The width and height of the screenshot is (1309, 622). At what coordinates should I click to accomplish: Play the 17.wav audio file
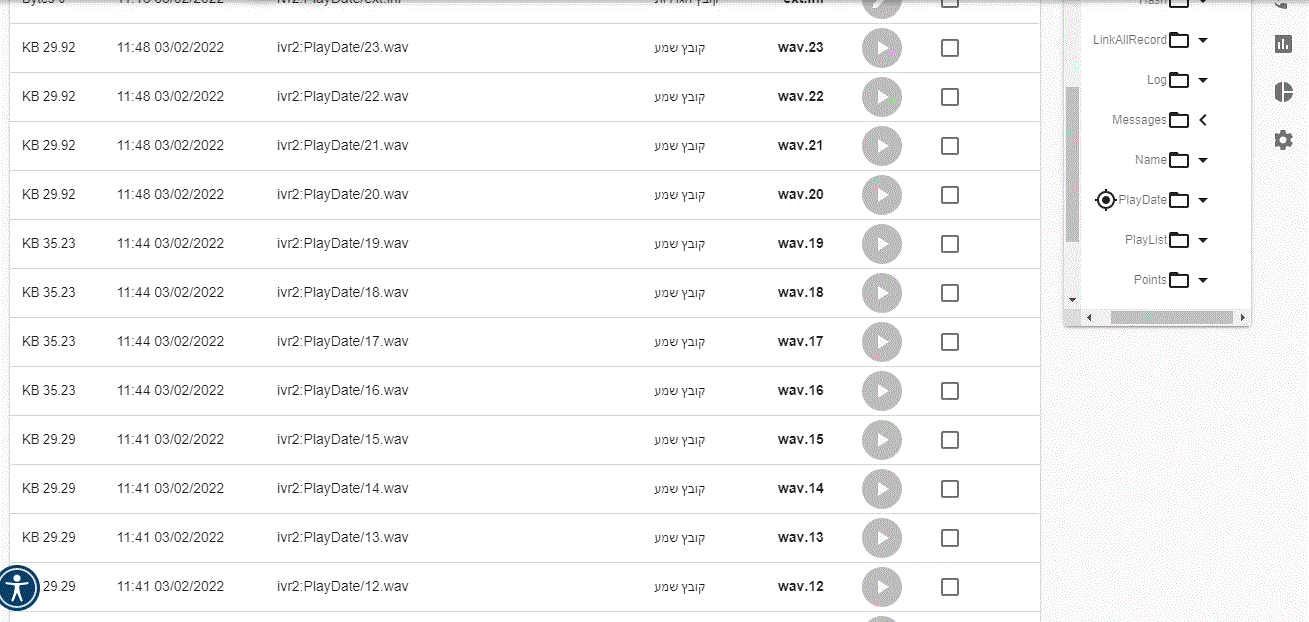click(x=881, y=342)
